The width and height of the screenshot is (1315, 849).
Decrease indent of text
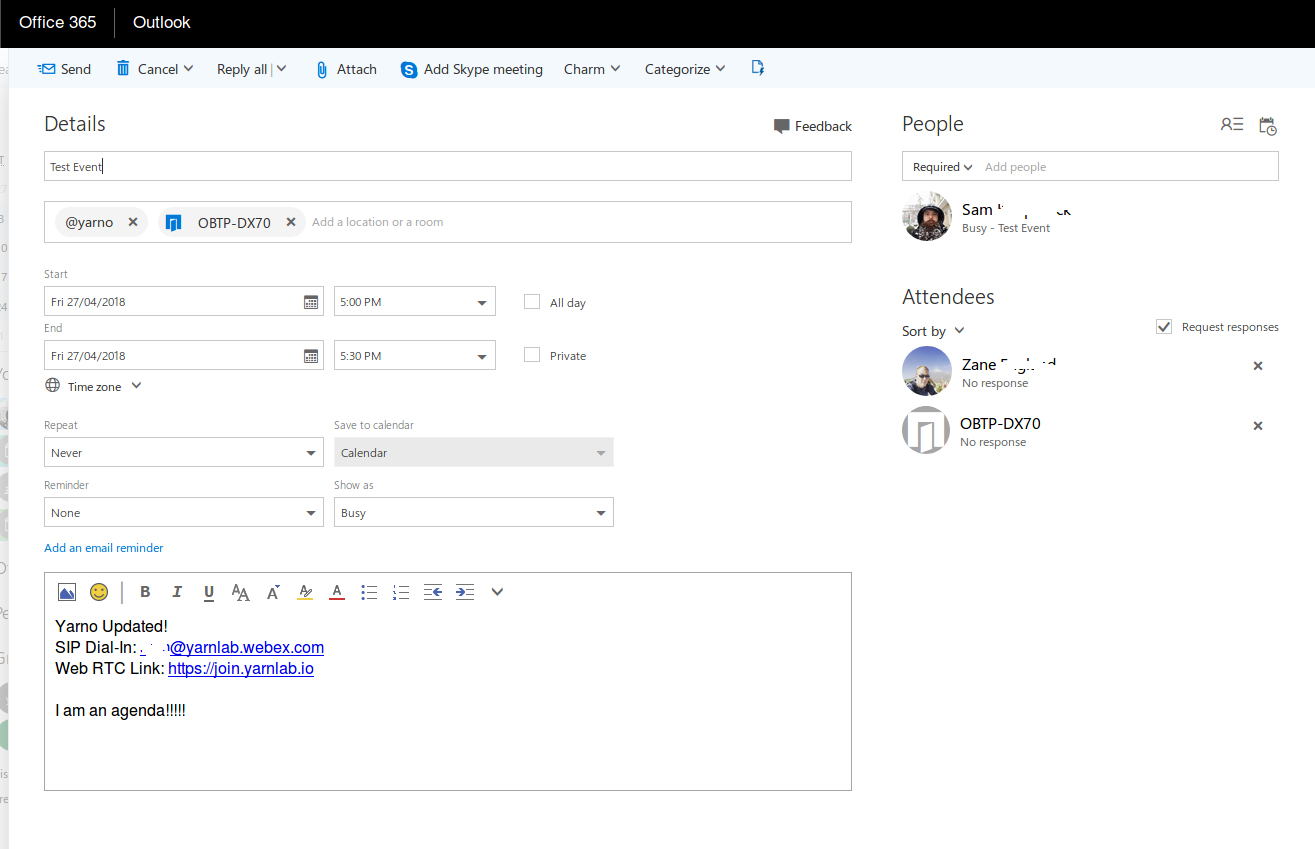432,592
